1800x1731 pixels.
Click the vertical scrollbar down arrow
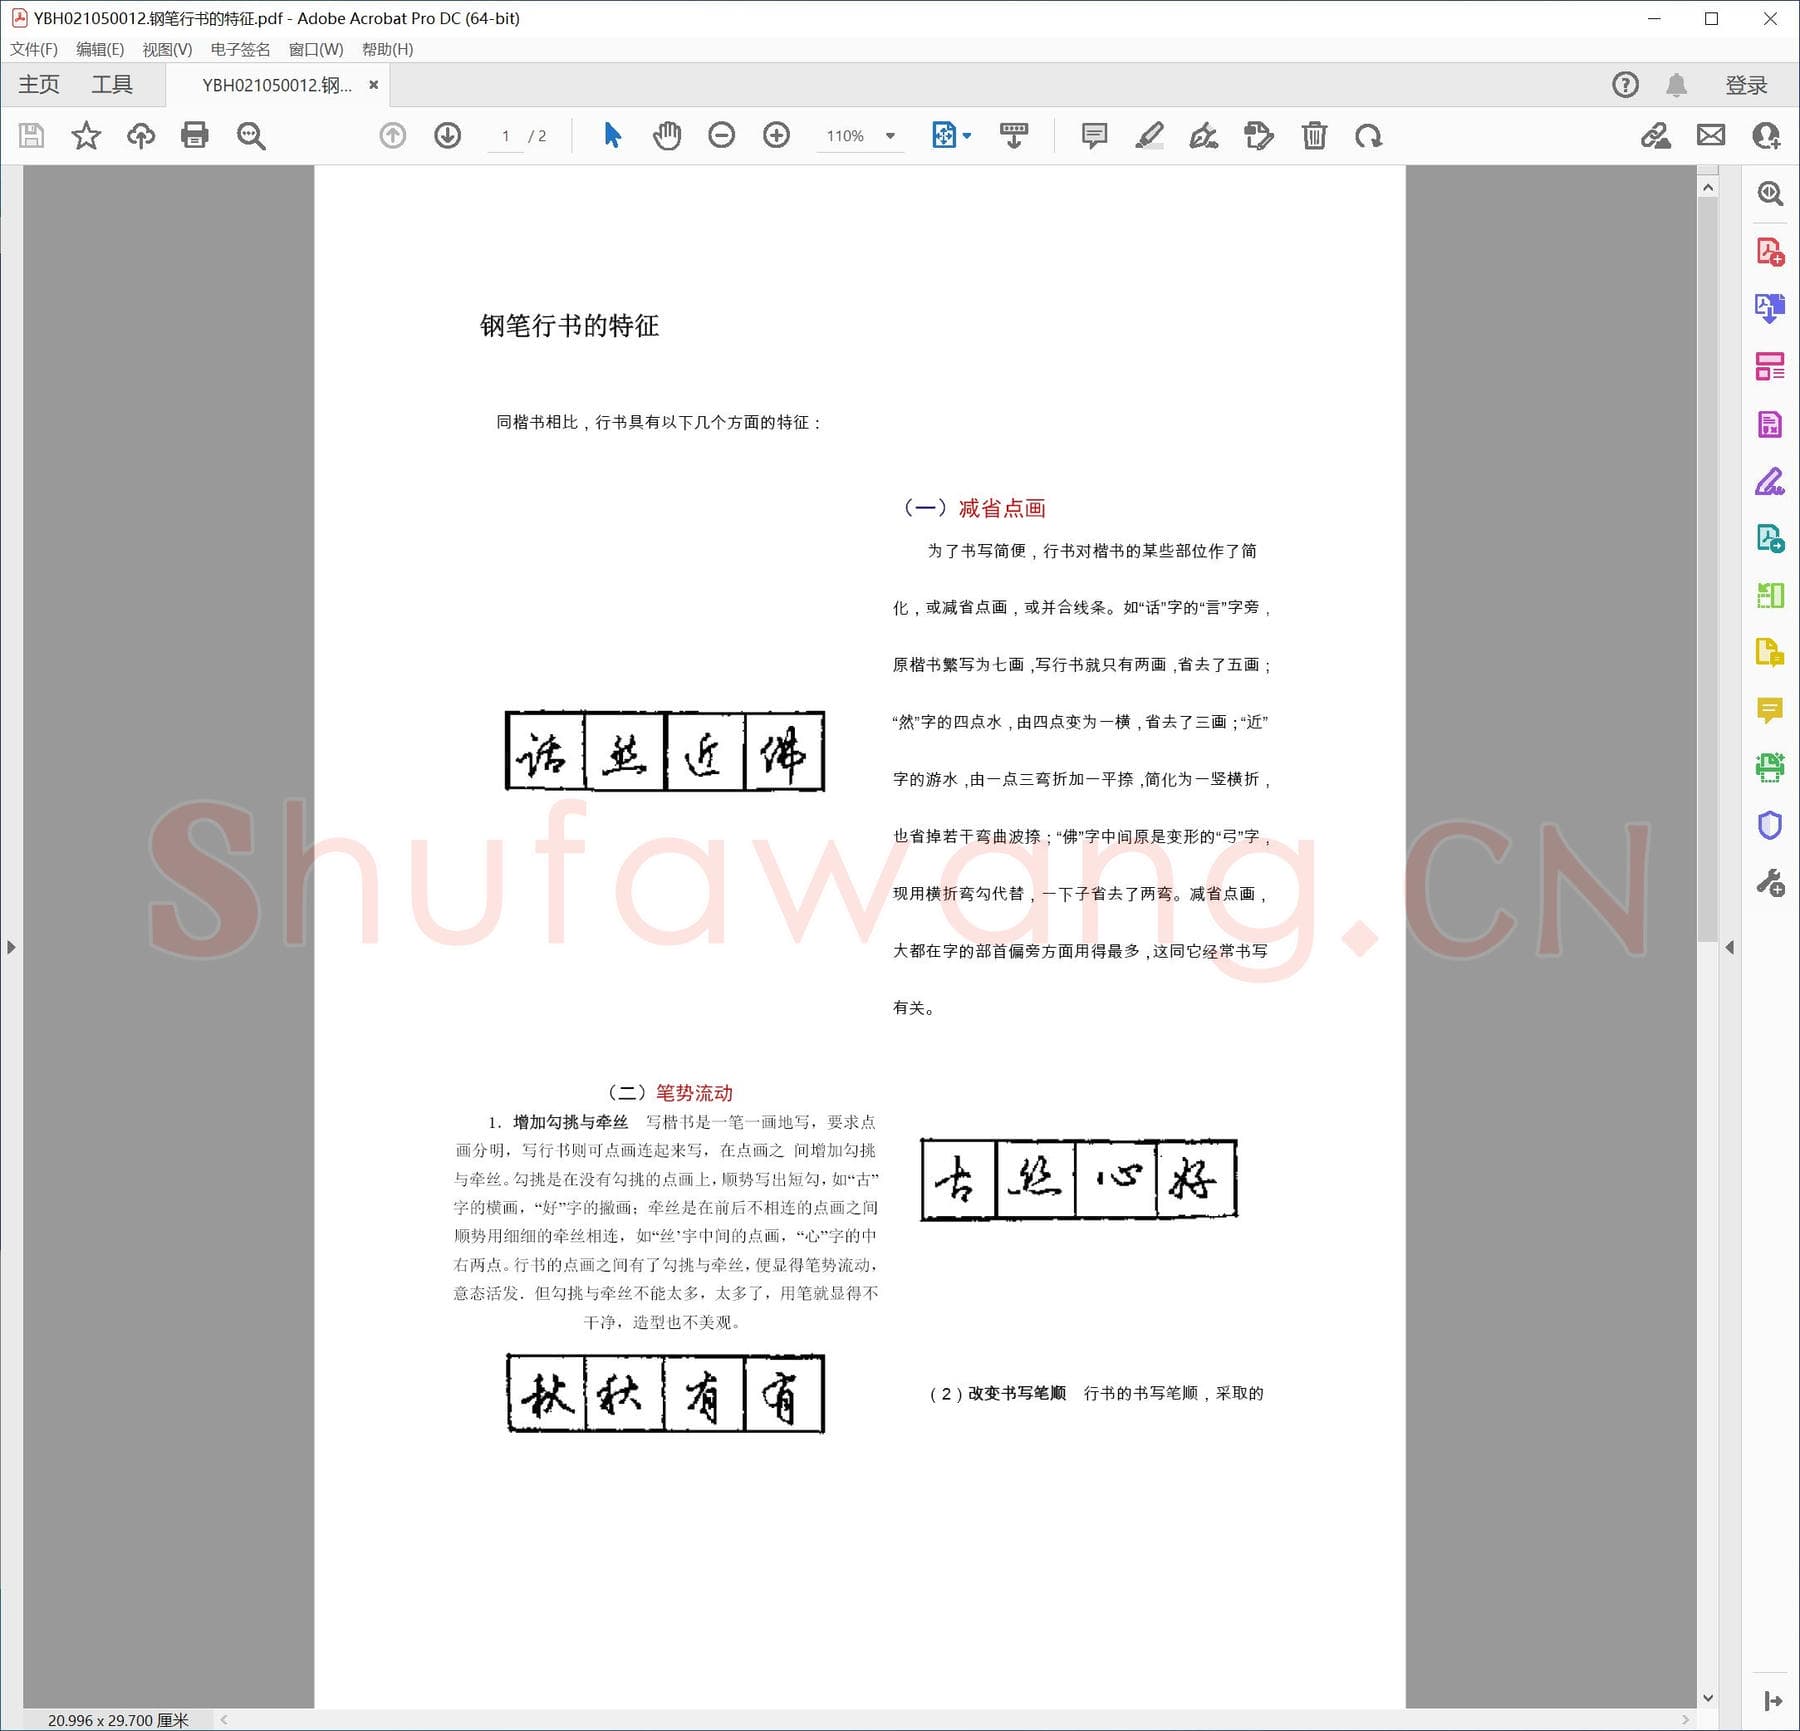coord(1708,1698)
